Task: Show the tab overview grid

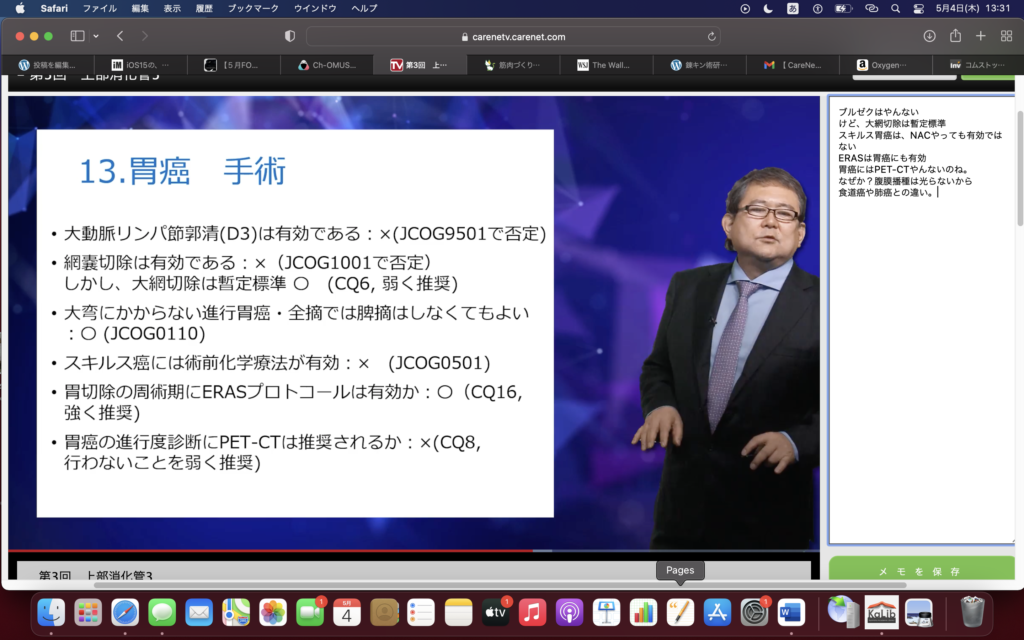Action: tap(1006, 36)
